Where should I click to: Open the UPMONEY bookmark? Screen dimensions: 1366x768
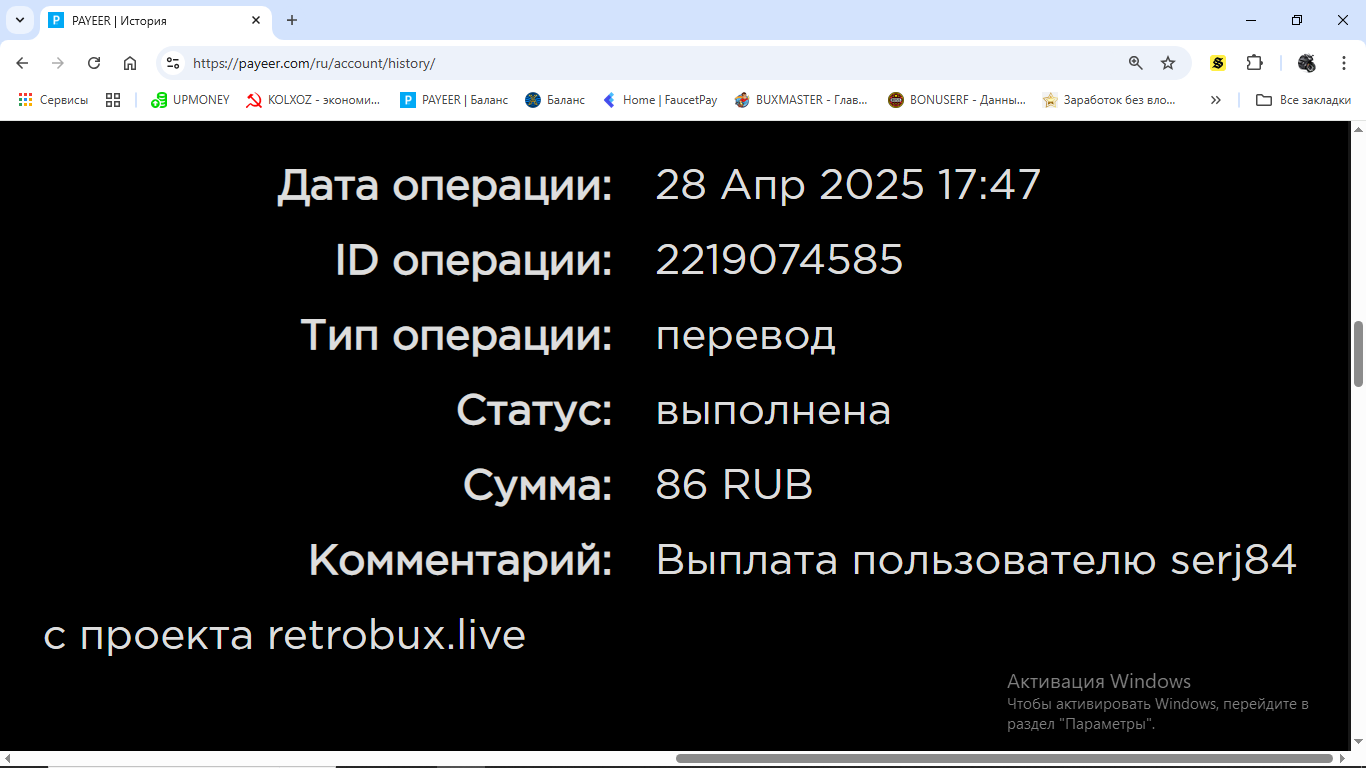[190, 100]
